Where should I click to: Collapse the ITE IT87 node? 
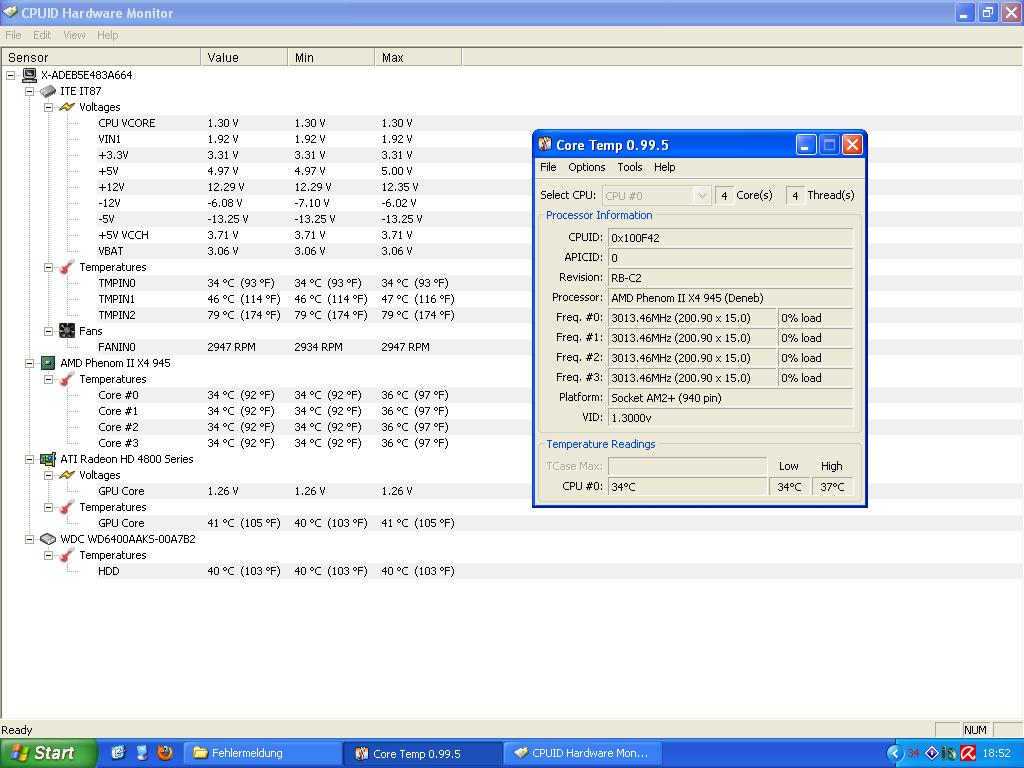click(29, 91)
